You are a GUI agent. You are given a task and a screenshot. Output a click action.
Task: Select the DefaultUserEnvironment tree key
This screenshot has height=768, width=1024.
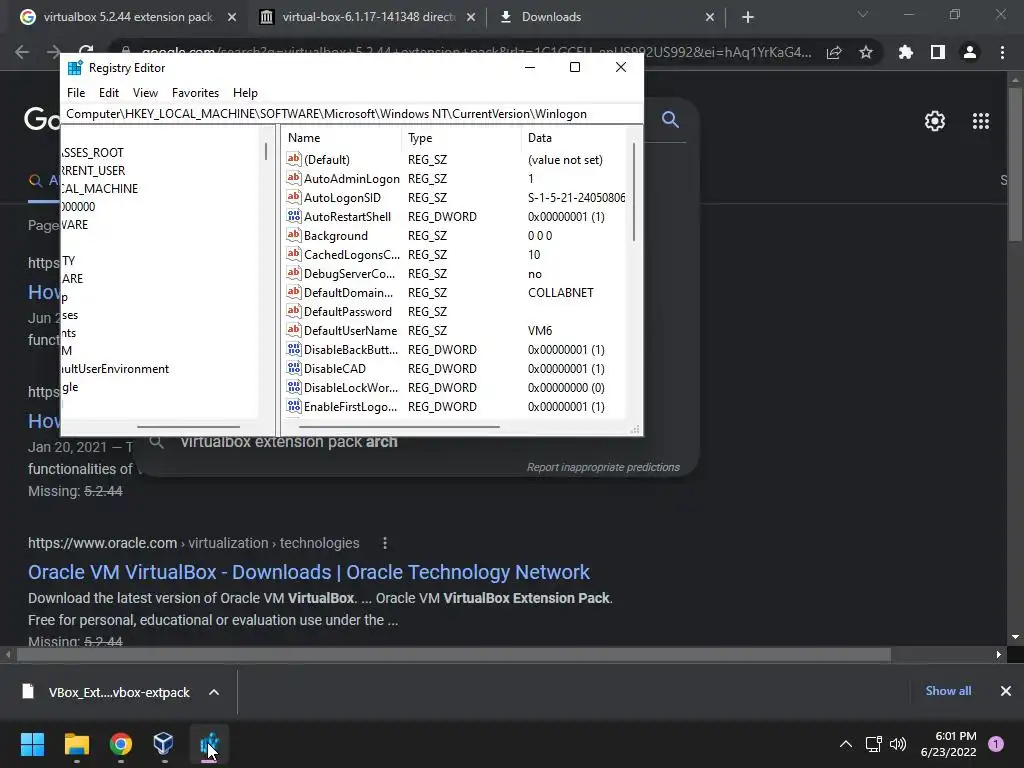[x=115, y=369]
